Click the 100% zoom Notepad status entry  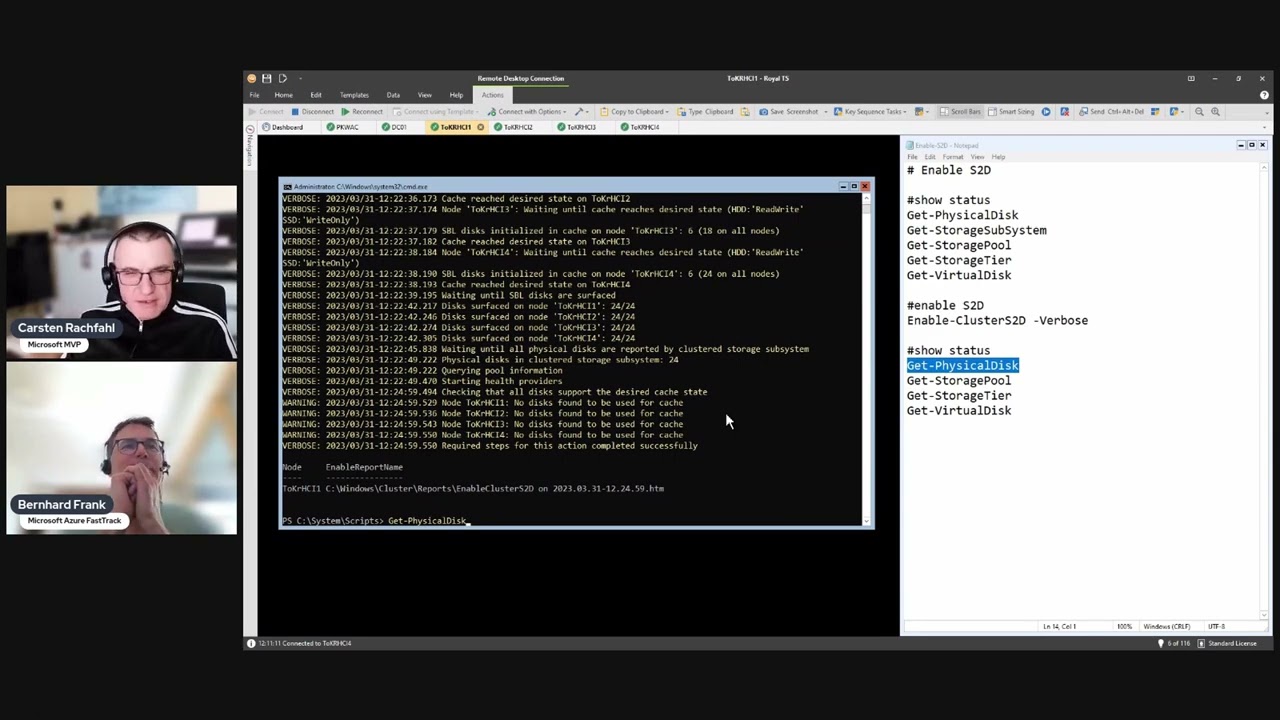1124,626
